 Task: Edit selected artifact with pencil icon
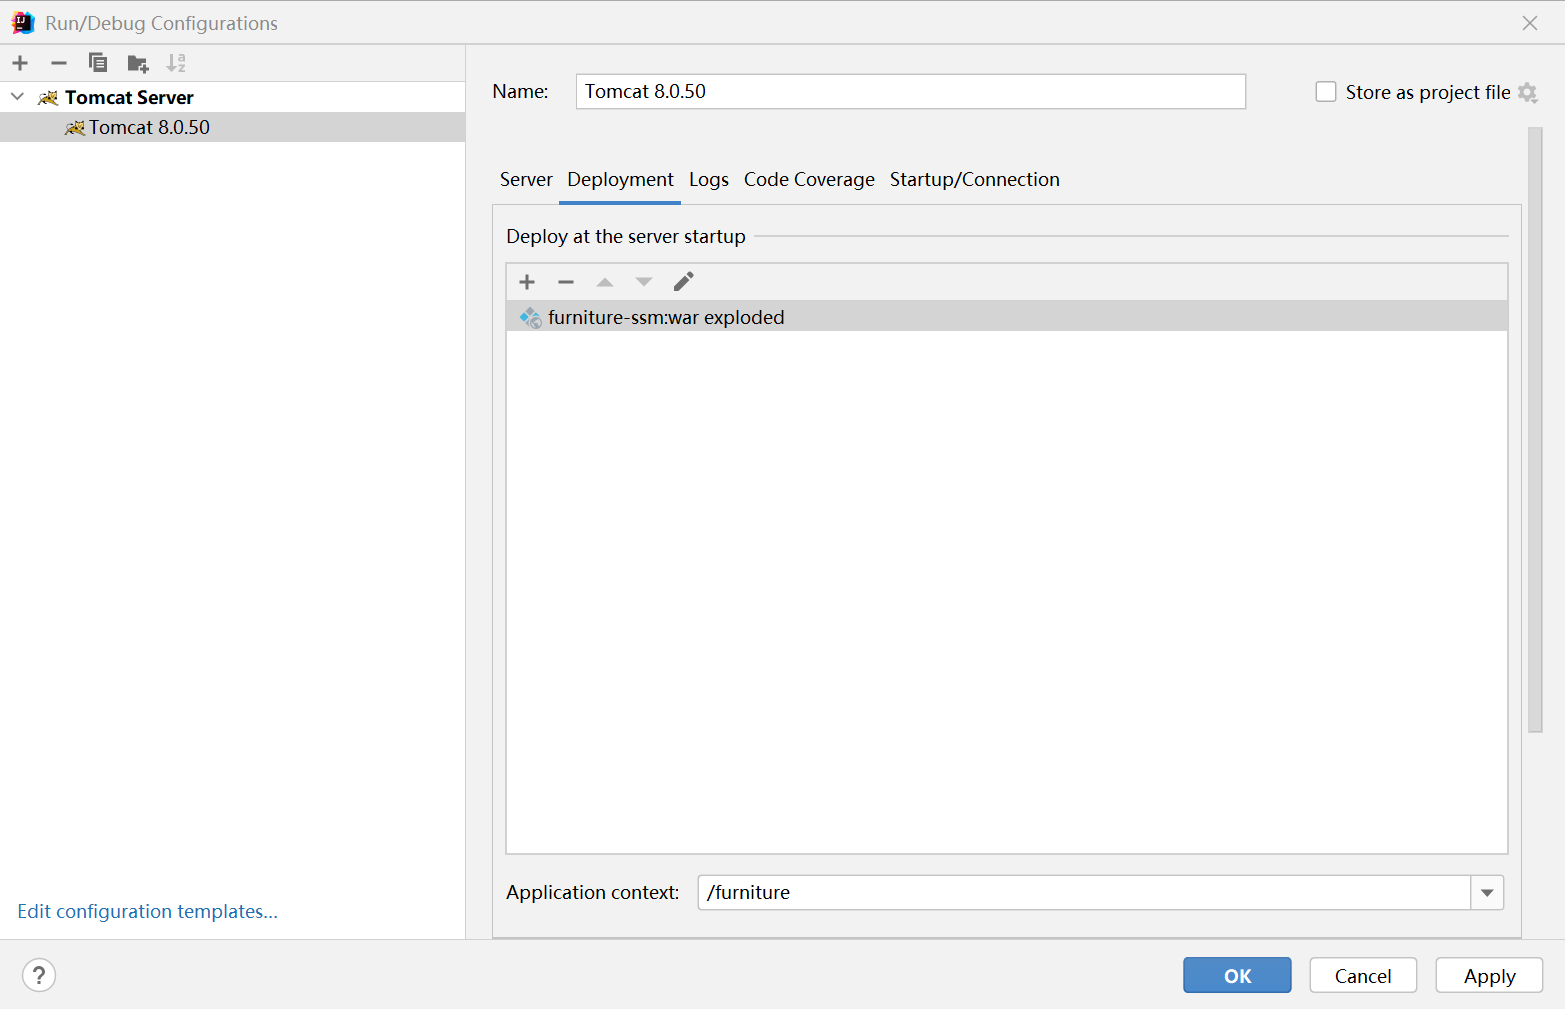684,282
